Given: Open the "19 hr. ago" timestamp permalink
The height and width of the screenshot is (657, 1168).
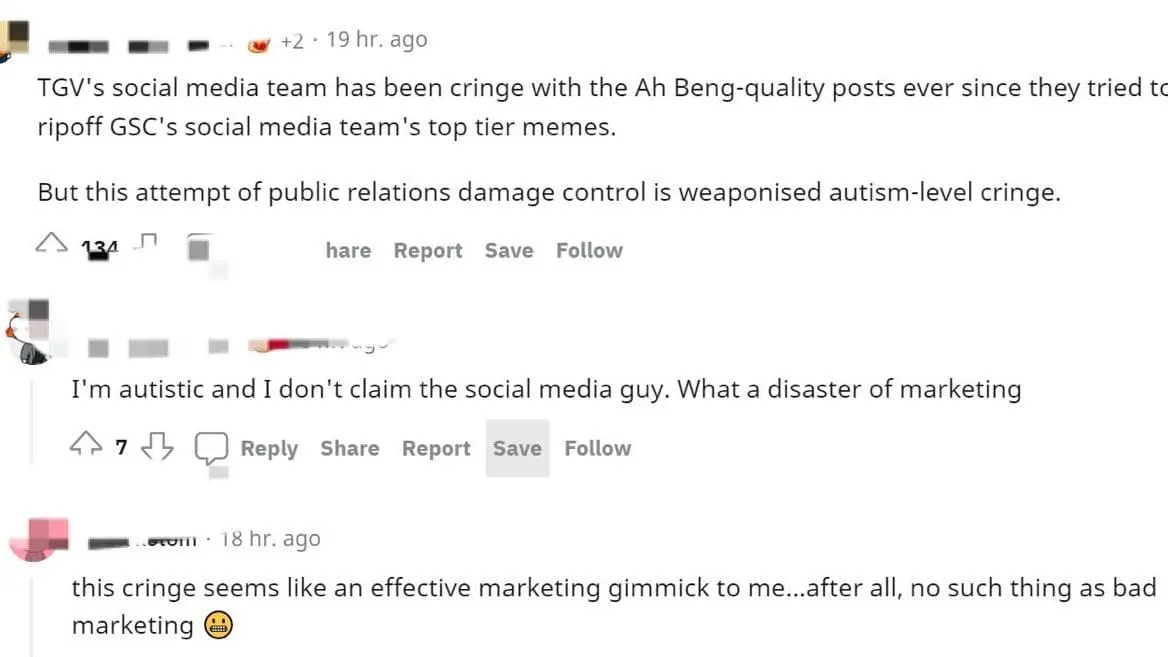Looking at the screenshot, I should coord(377,40).
